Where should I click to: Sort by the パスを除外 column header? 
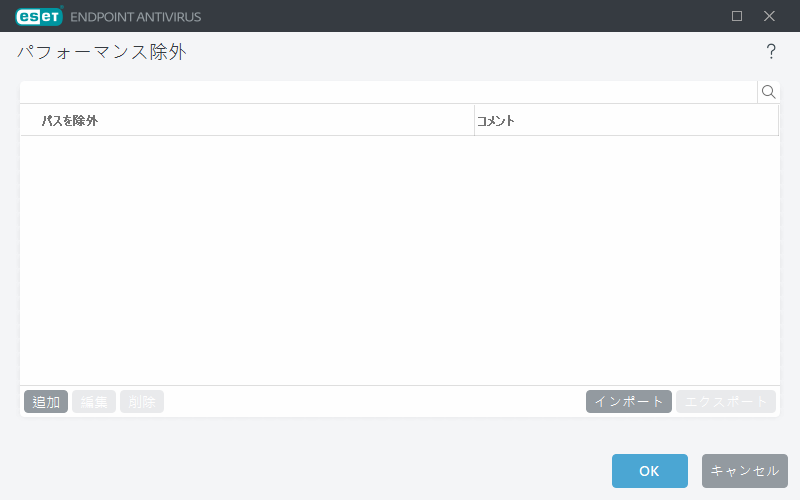[x=70, y=121]
